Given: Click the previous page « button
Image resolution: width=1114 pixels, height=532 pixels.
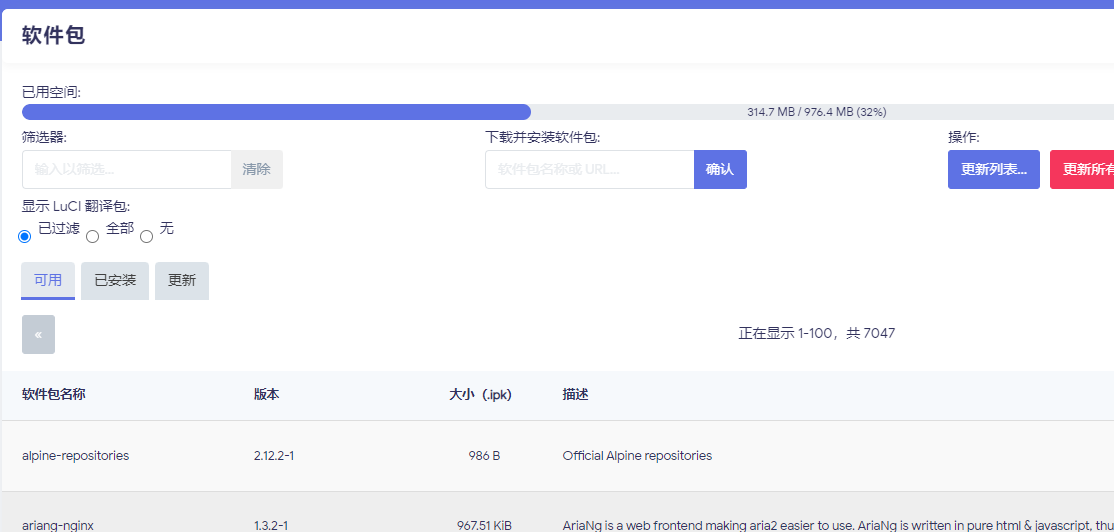Looking at the screenshot, I should (38, 334).
